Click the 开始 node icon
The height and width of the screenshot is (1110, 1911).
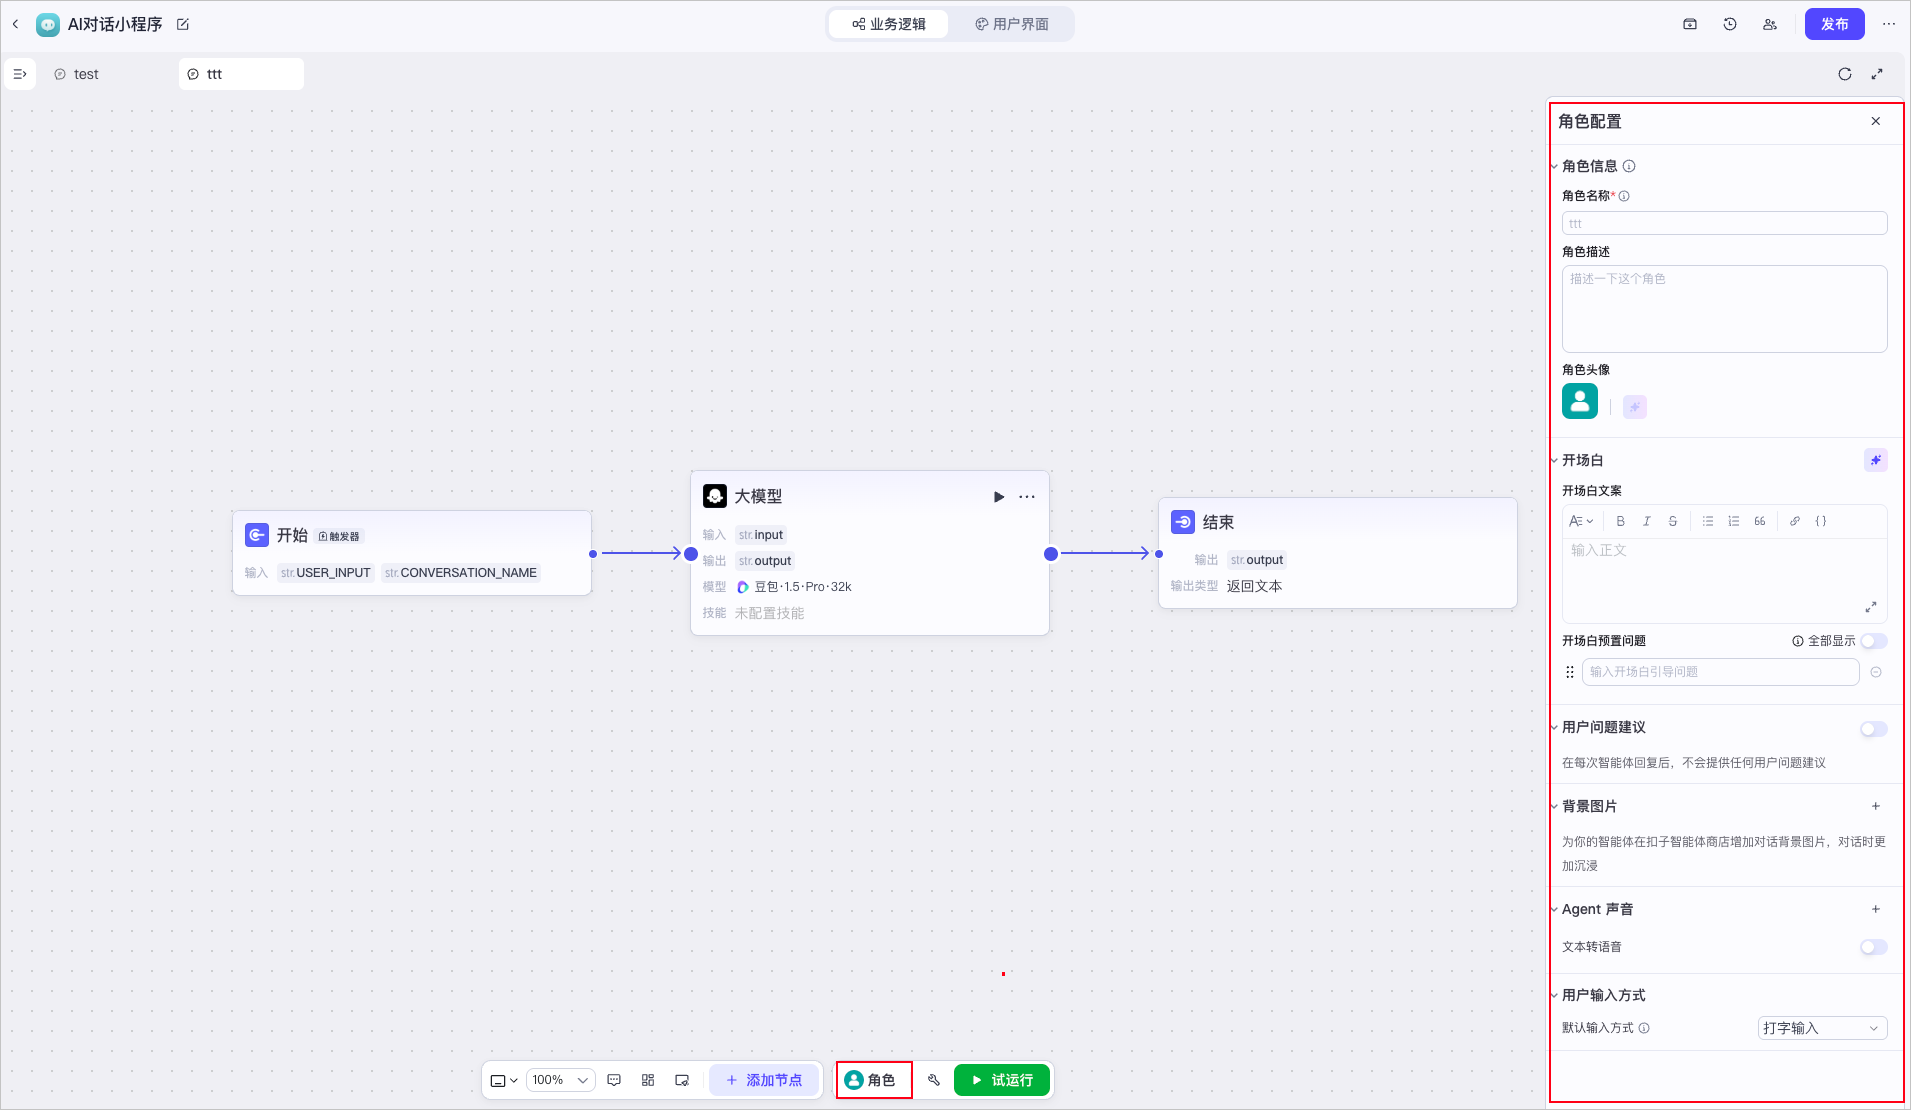[x=257, y=535]
